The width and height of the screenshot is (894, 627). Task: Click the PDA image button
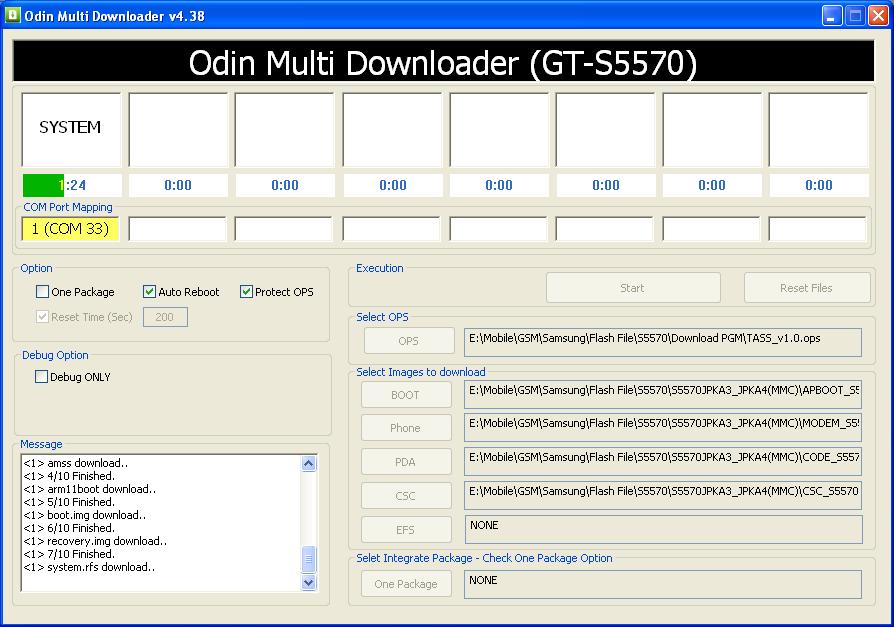tap(405, 462)
